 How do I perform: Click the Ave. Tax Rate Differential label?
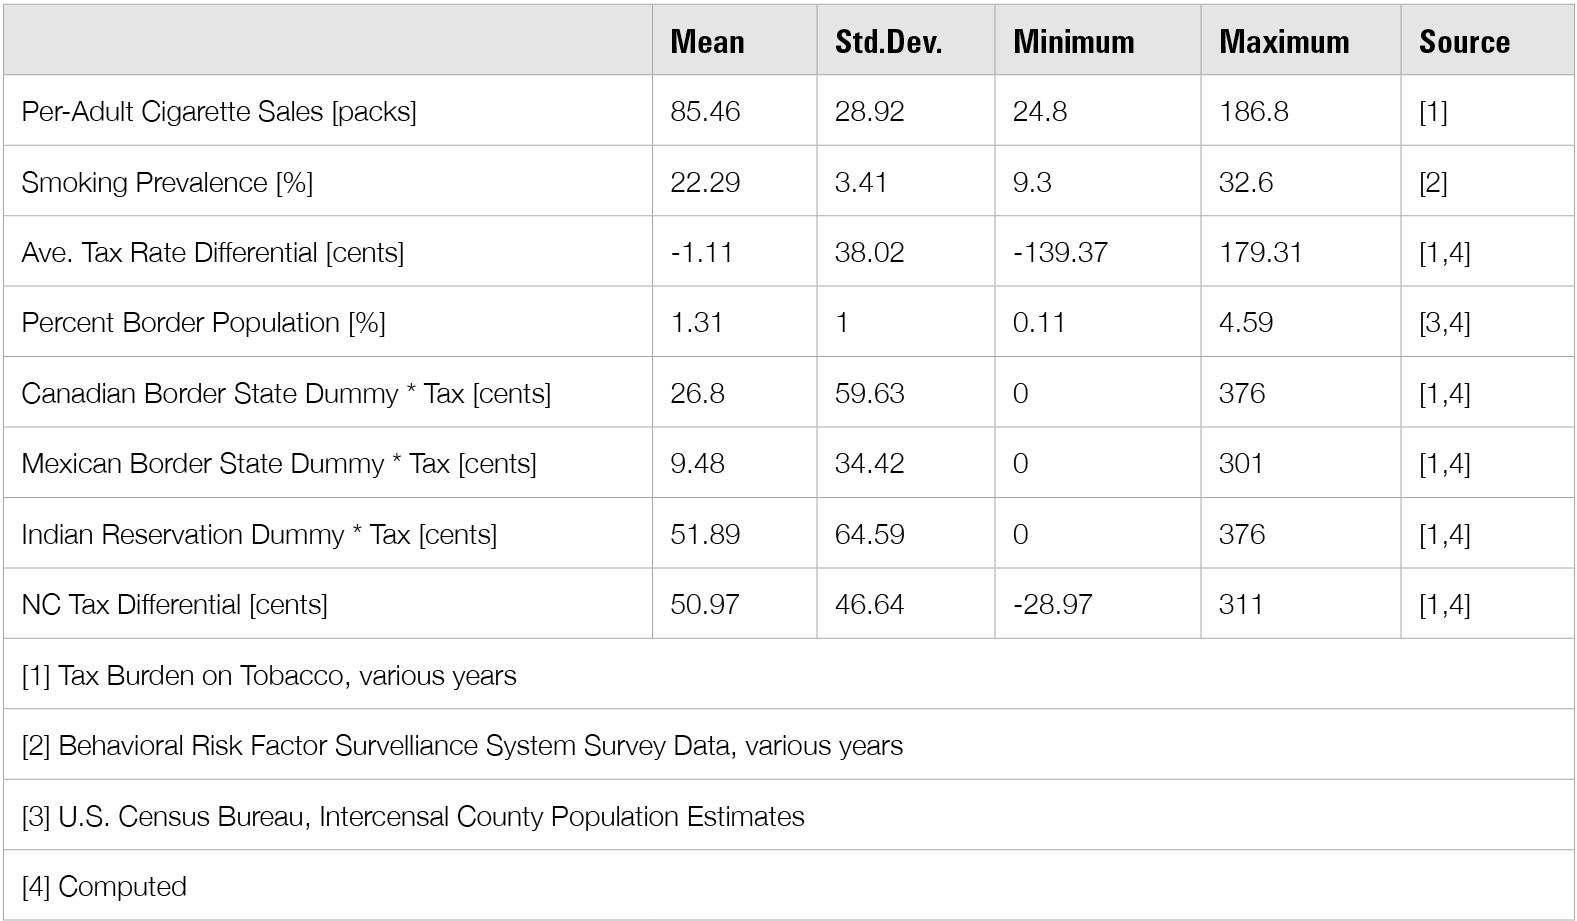212,252
